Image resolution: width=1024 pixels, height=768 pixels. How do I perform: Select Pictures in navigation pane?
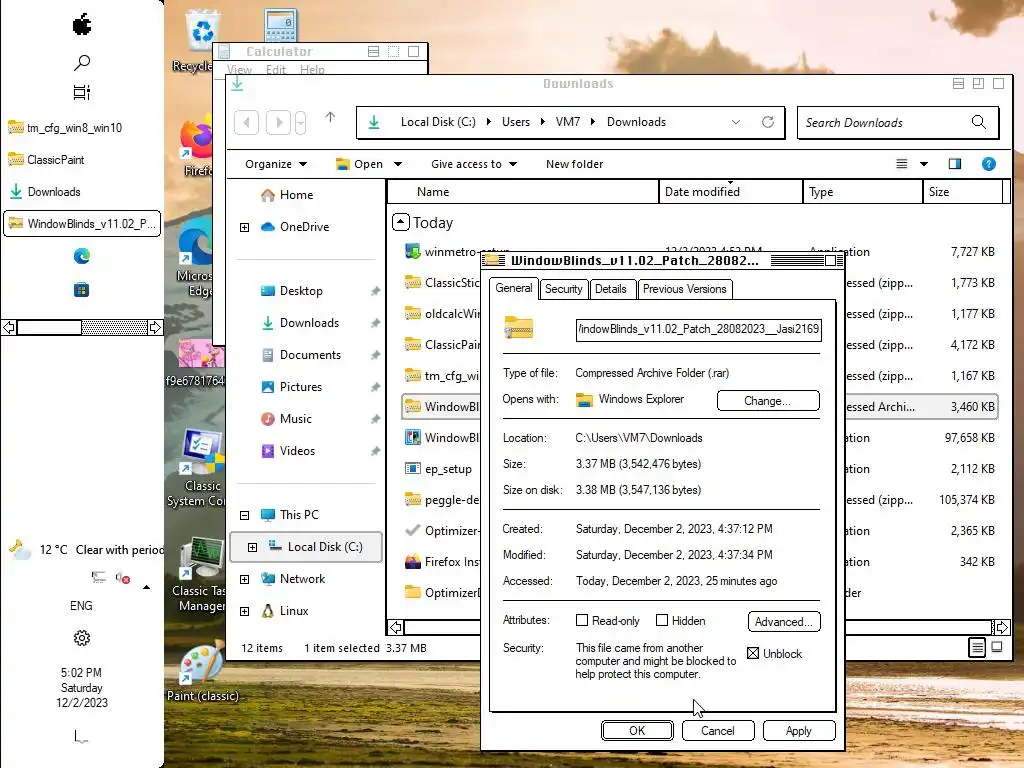coord(291,387)
